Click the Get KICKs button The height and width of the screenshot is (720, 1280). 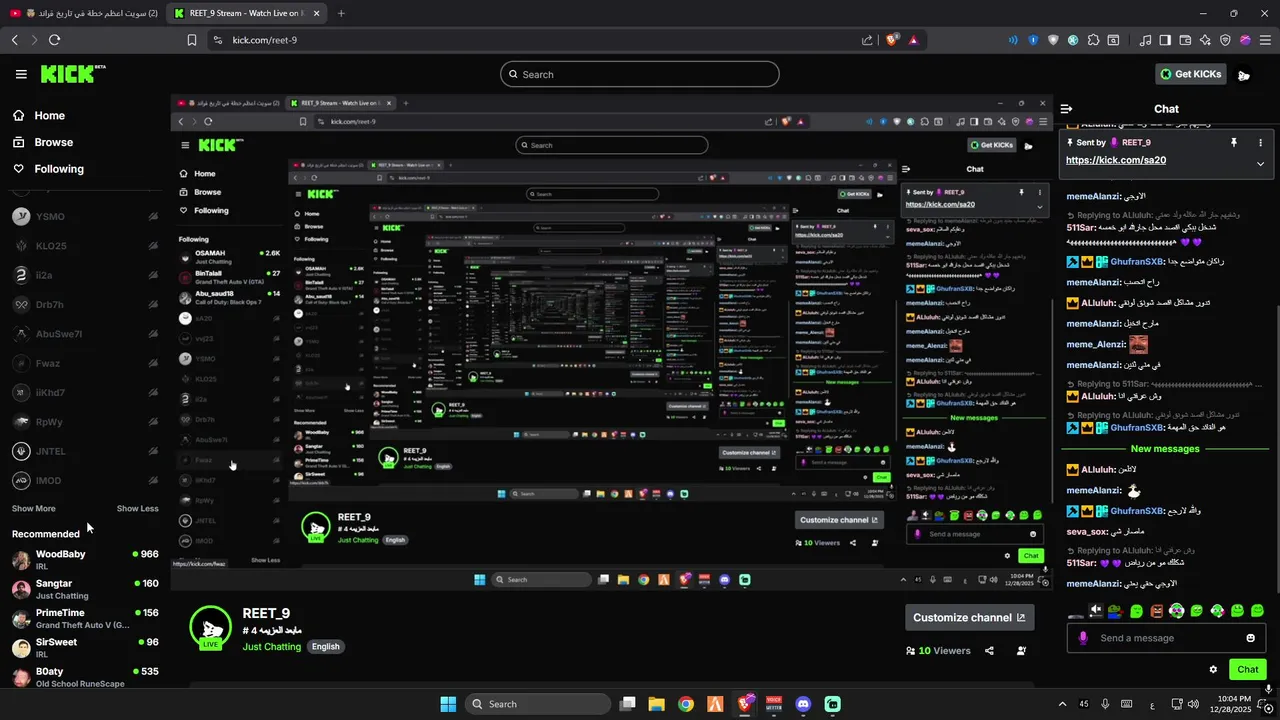pos(1189,74)
